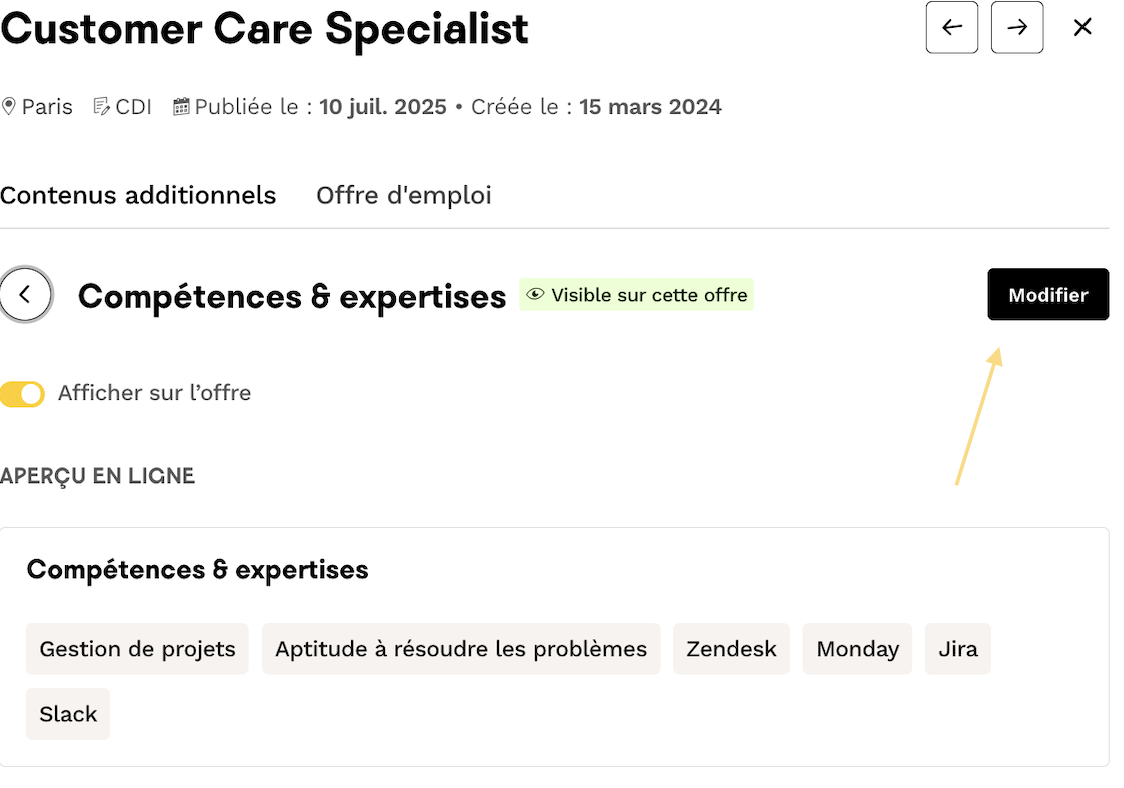Select the Aptitude à résoudre les problèmes tag
Image resolution: width=1124 pixels, height=788 pixels.
tap(461, 649)
